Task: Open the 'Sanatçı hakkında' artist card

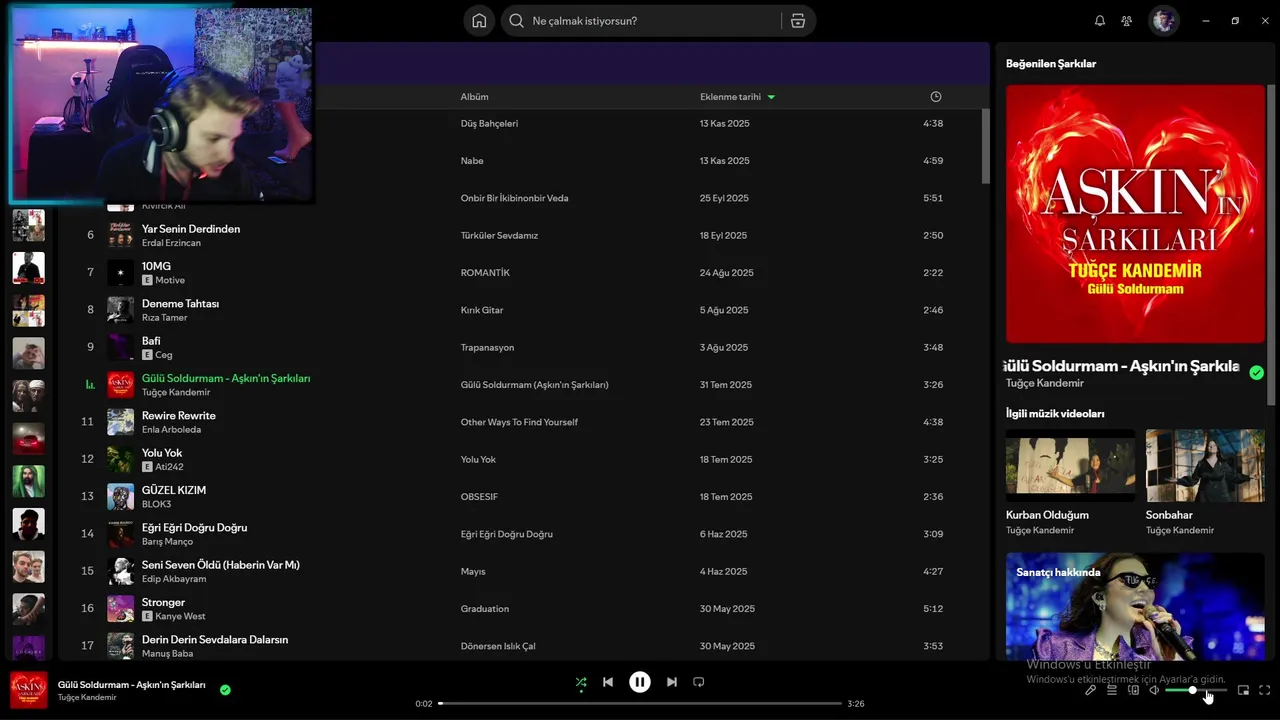Action: click(1135, 606)
